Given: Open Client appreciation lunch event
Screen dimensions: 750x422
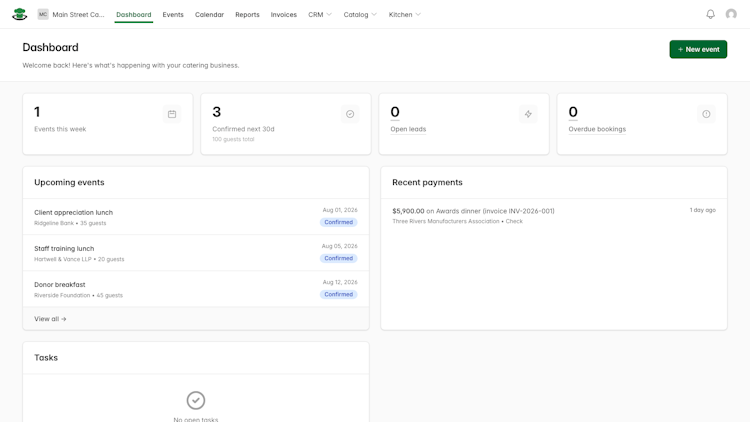Looking at the screenshot, I should [x=196, y=217].
